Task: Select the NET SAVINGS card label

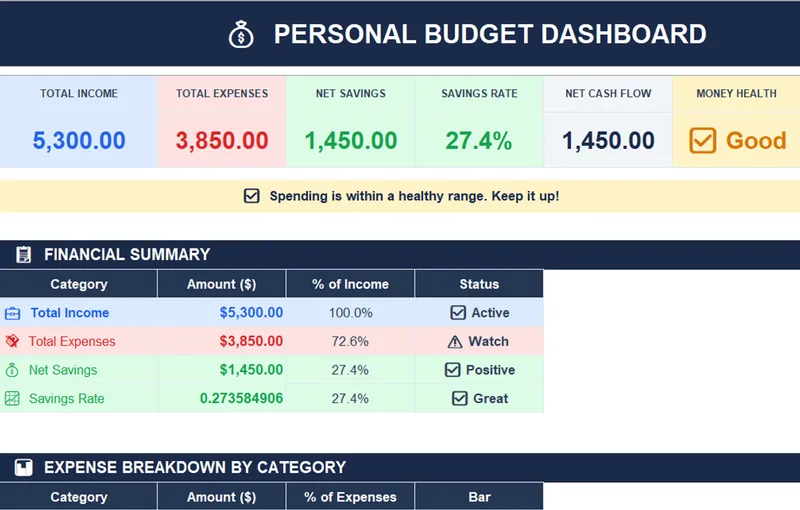Action: (x=351, y=93)
